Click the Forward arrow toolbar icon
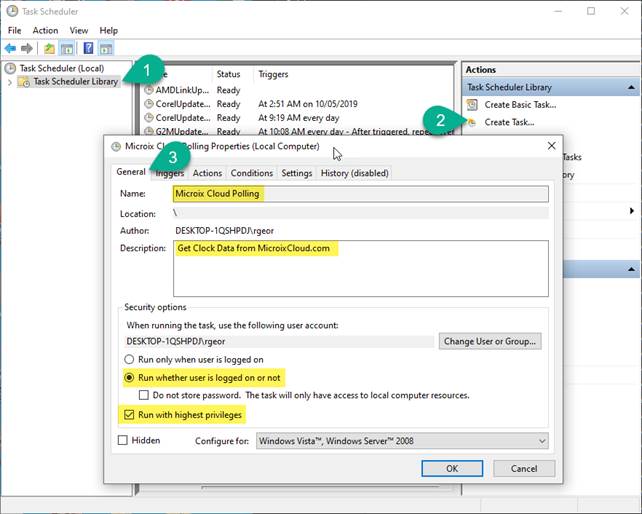The image size is (642, 514). coord(27,48)
